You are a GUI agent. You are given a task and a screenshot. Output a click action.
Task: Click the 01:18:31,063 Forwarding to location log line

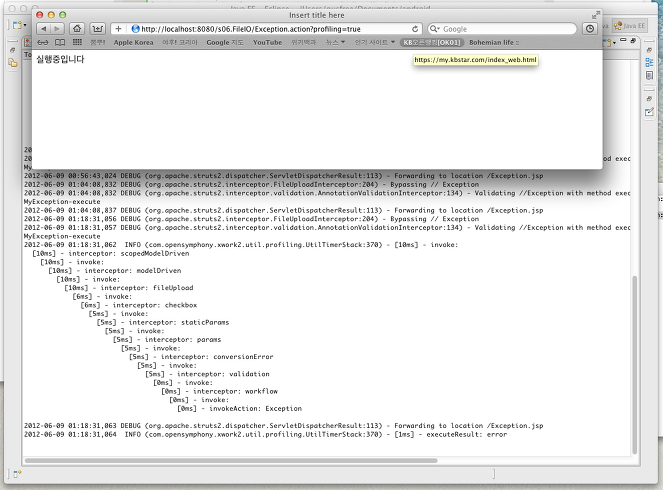pyautogui.click(x=283, y=426)
